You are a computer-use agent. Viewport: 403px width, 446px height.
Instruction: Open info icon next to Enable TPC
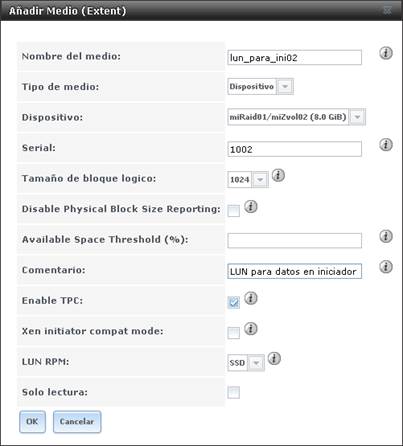(x=251, y=298)
